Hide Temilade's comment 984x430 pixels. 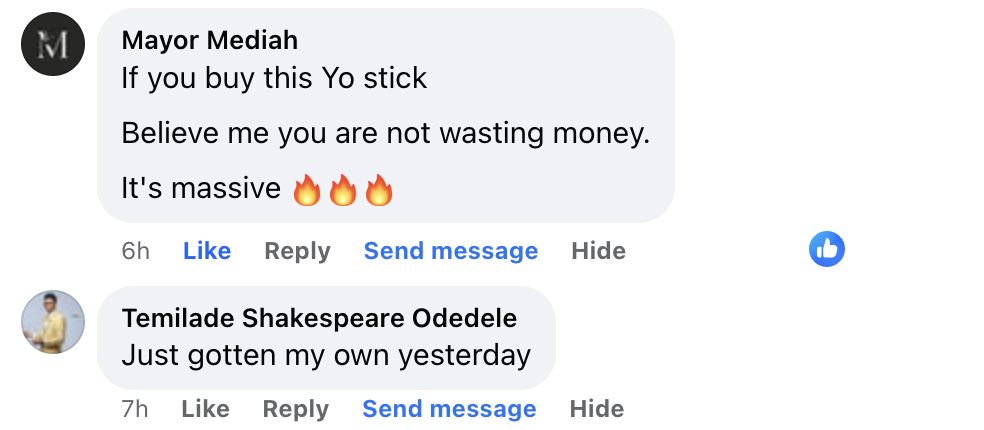pos(597,409)
